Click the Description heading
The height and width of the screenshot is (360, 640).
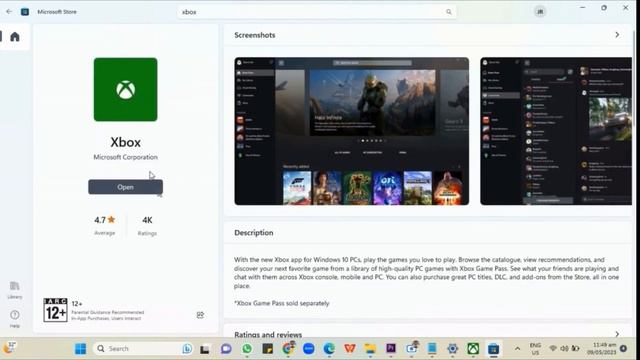pos(254,233)
